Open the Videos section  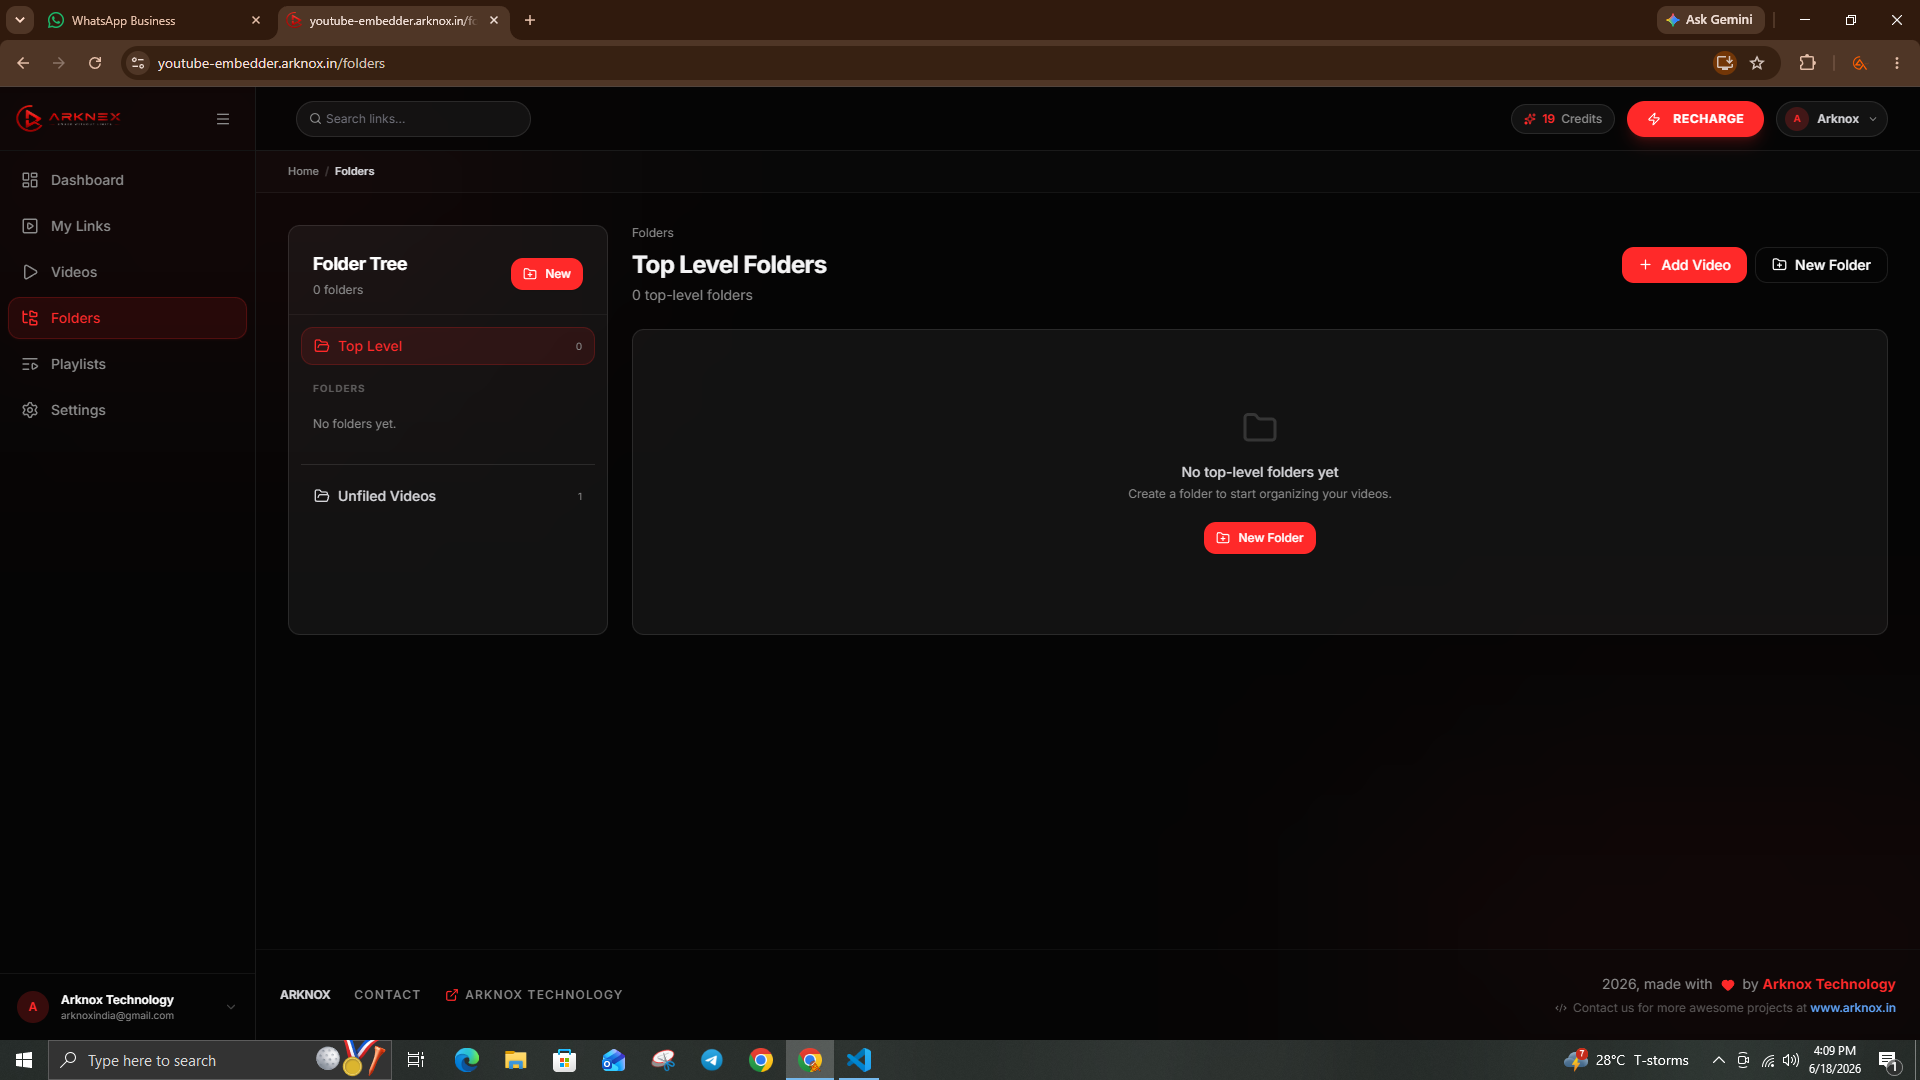click(127, 272)
